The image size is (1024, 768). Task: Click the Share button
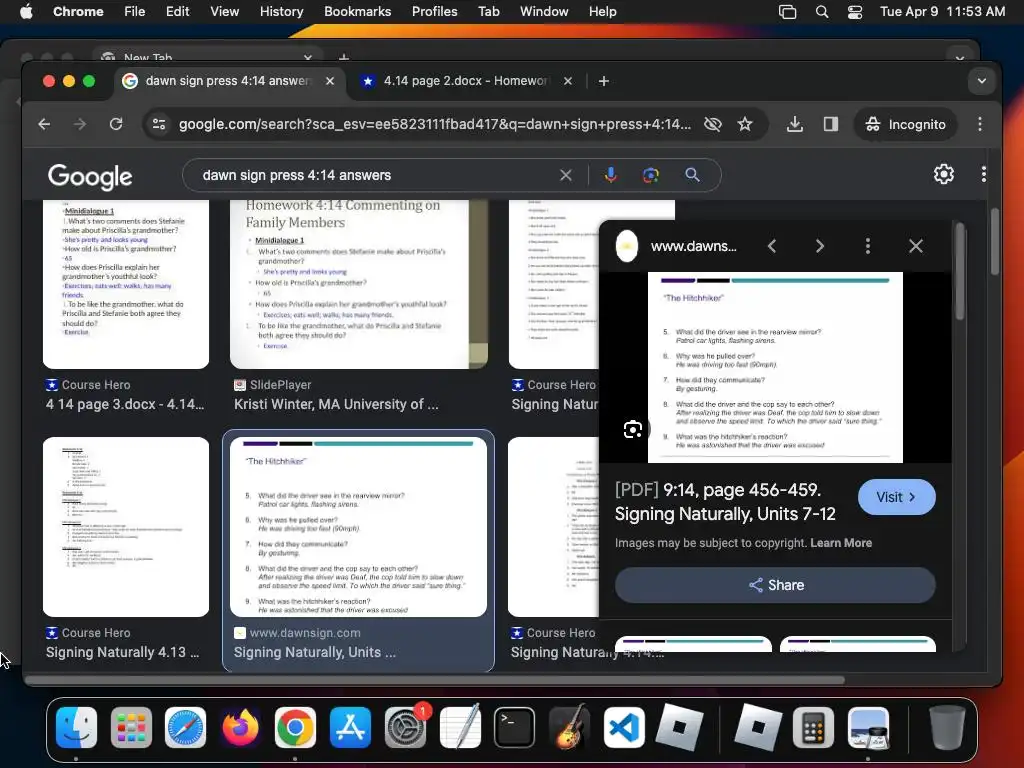(775, 585)
